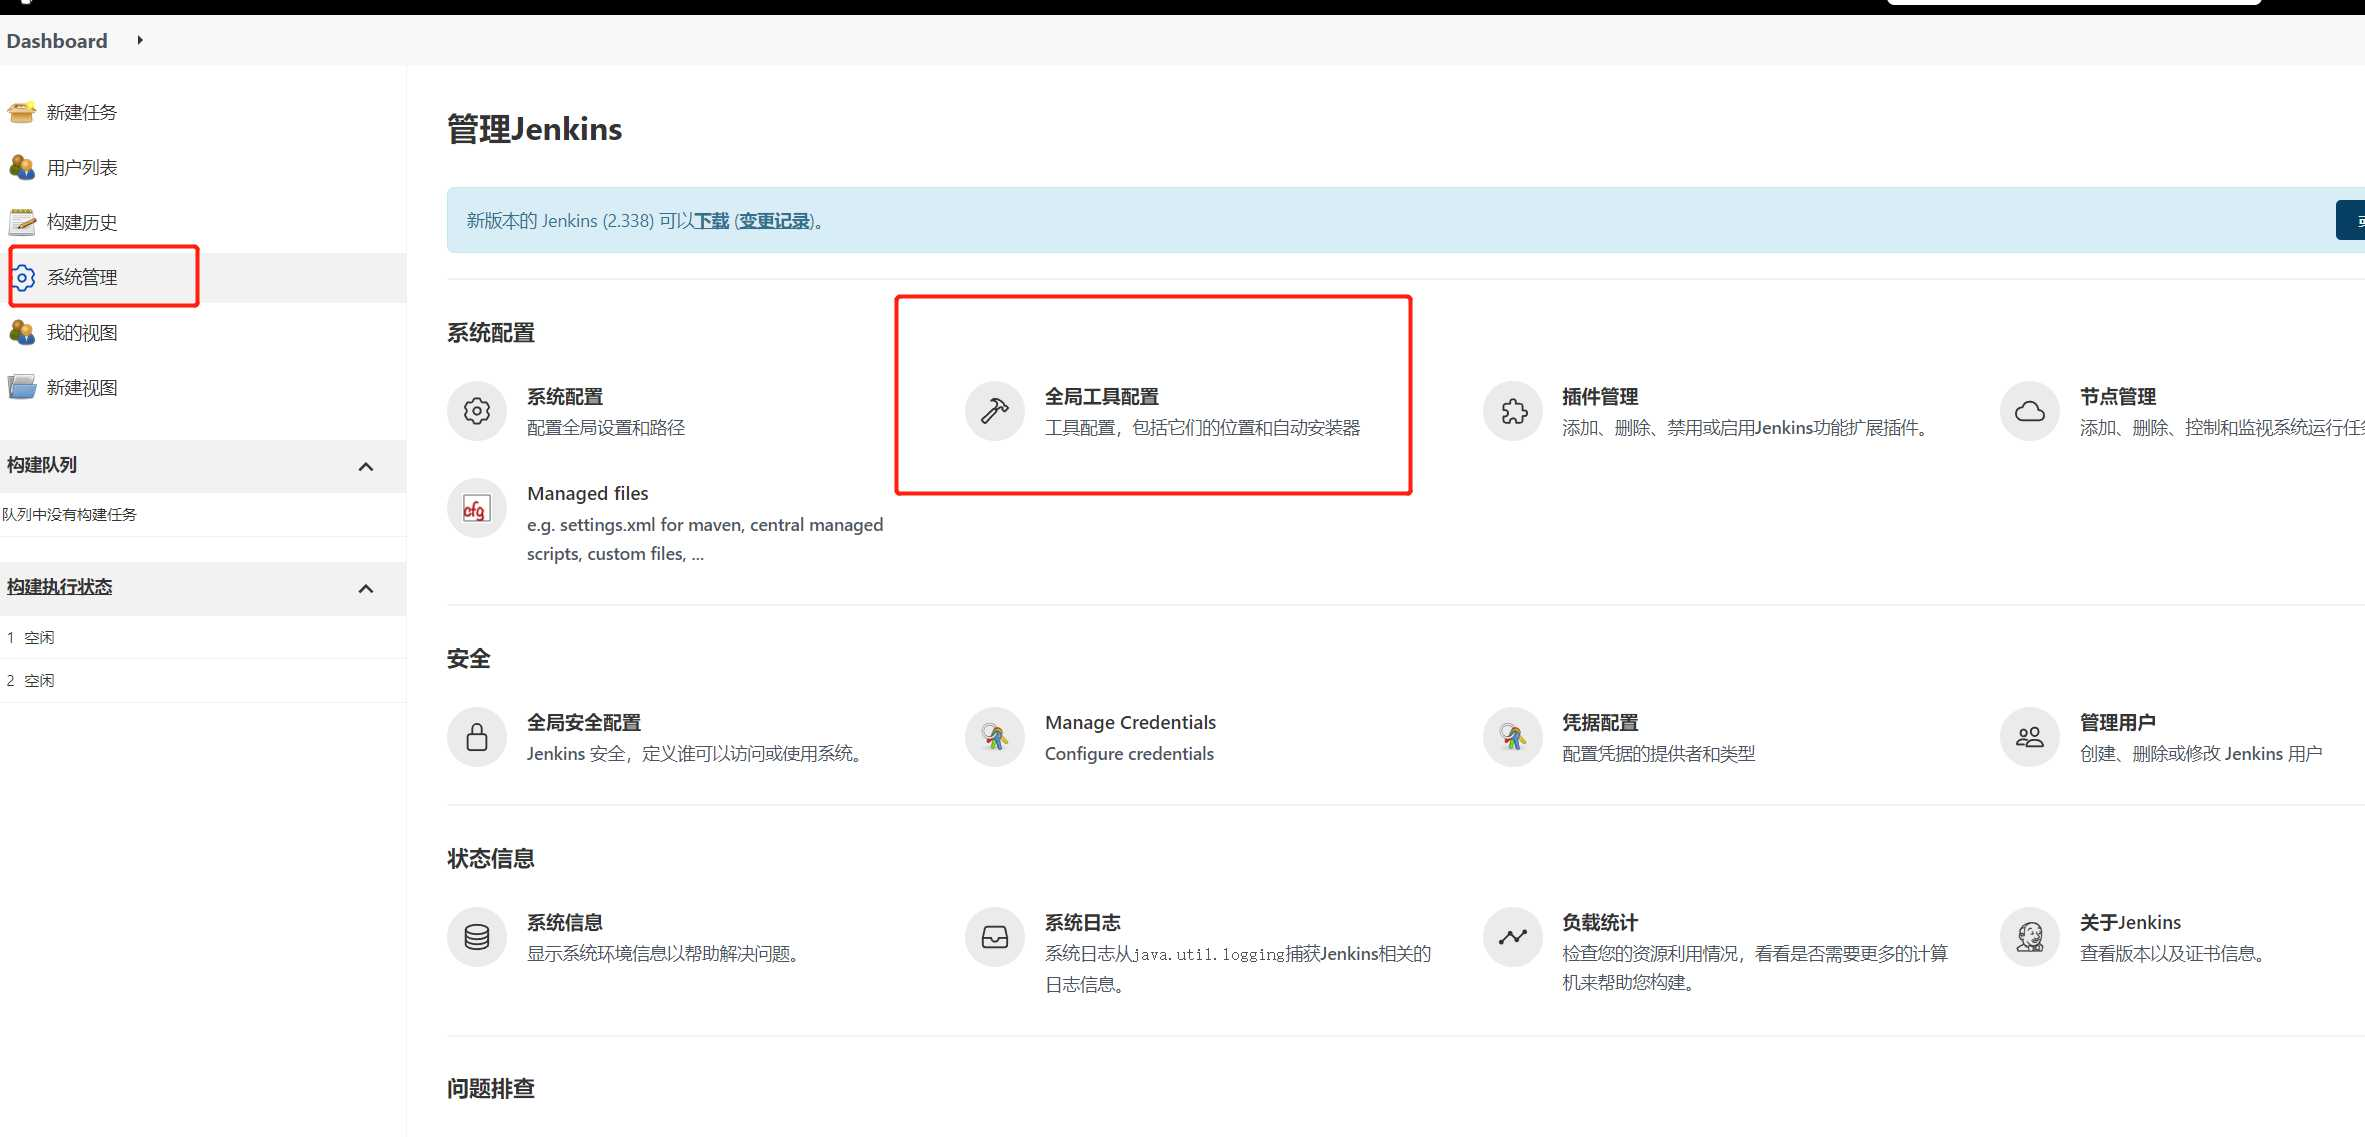Open 新建视图 in the sidebar
Viewport: 2365px width, 1137px height.
[82, 387]
